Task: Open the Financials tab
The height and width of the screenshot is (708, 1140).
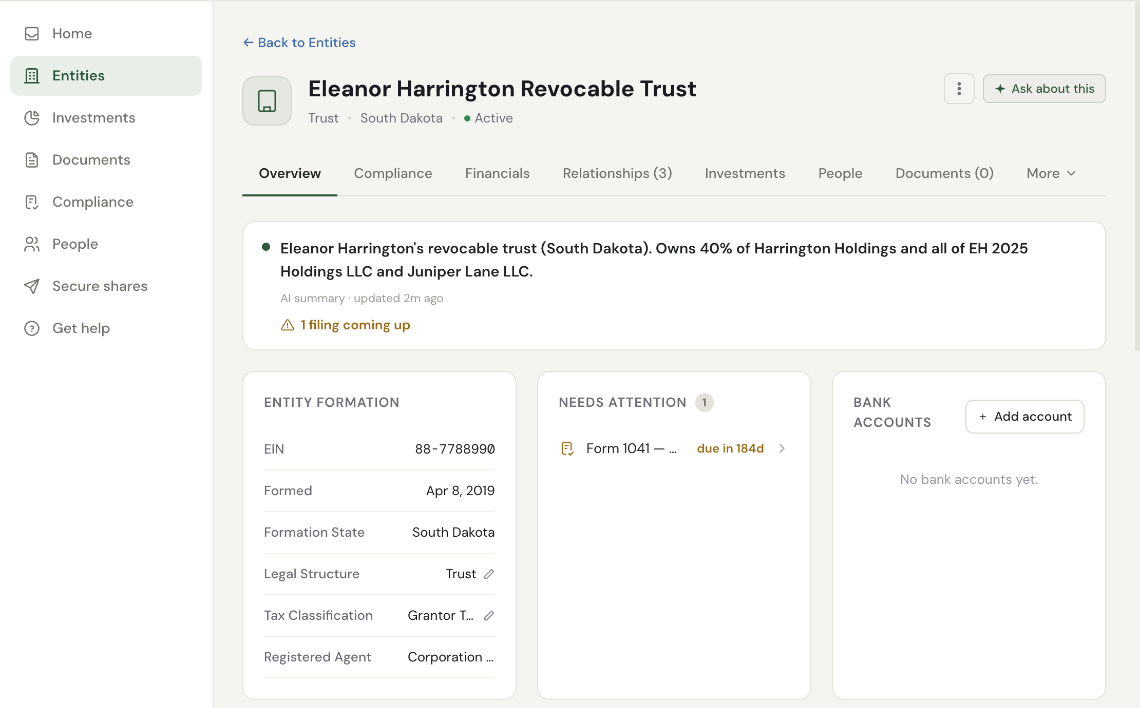Action: [497, 174]
